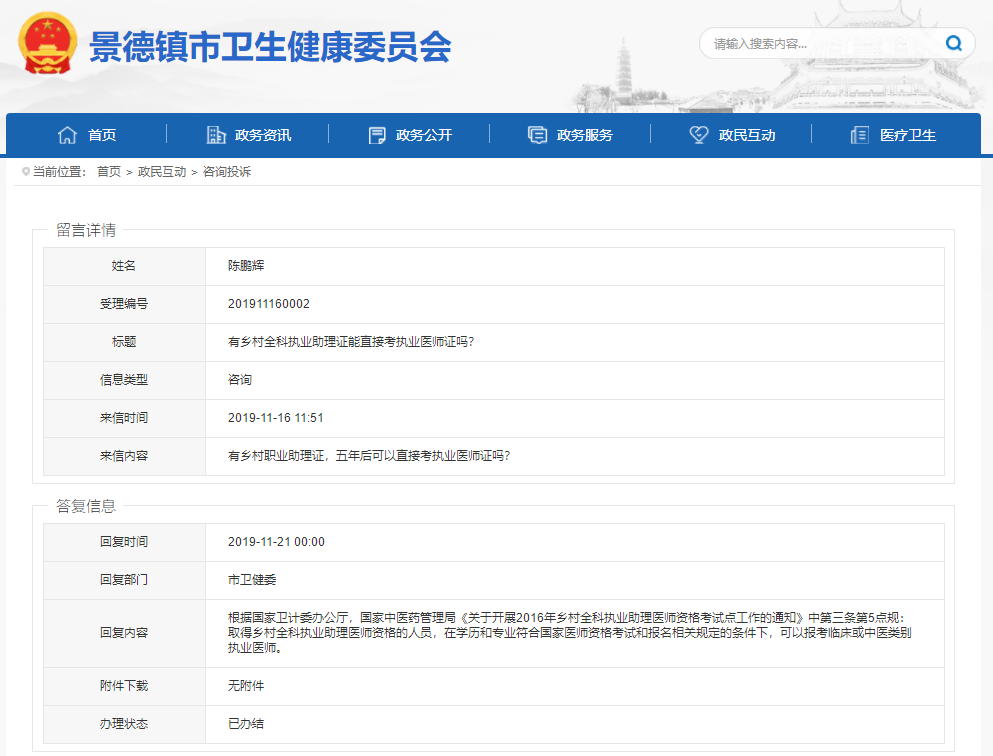Click the 咨询投诉 breadcrumb link
The image size is (993, 756).
[x=227, y=172]
